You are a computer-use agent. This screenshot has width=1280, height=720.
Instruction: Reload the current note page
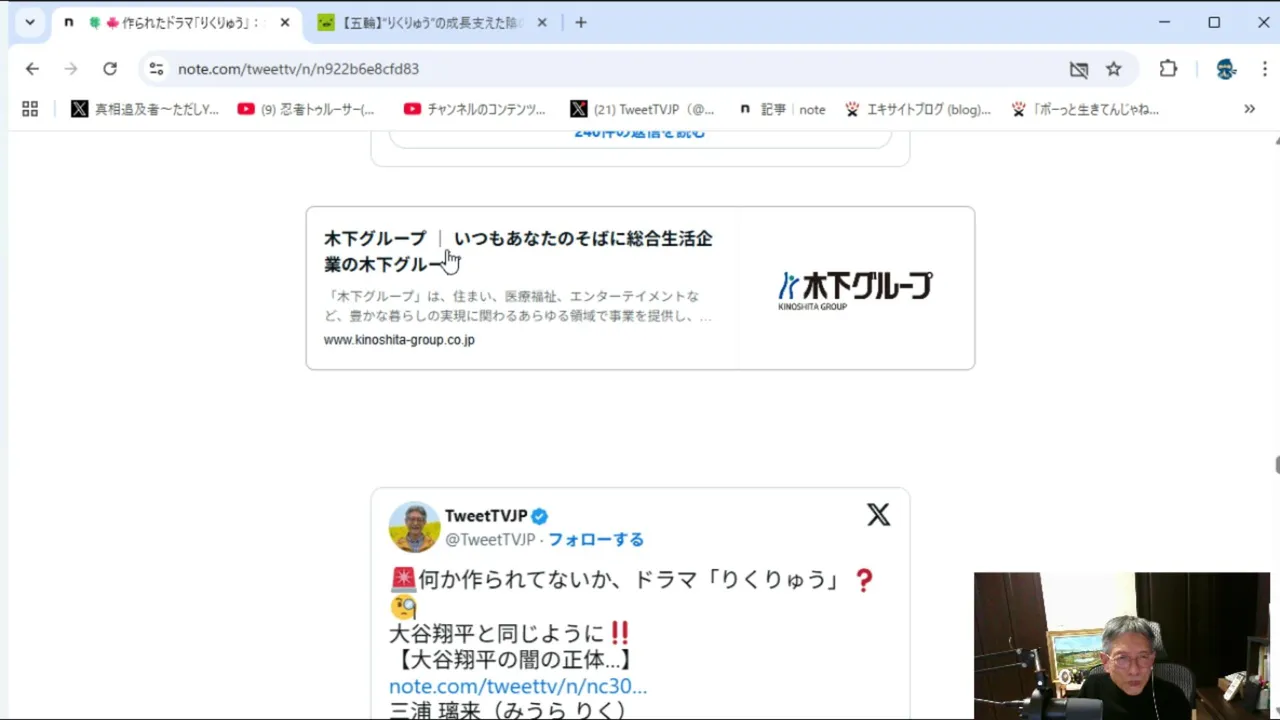tap(110, 69)
